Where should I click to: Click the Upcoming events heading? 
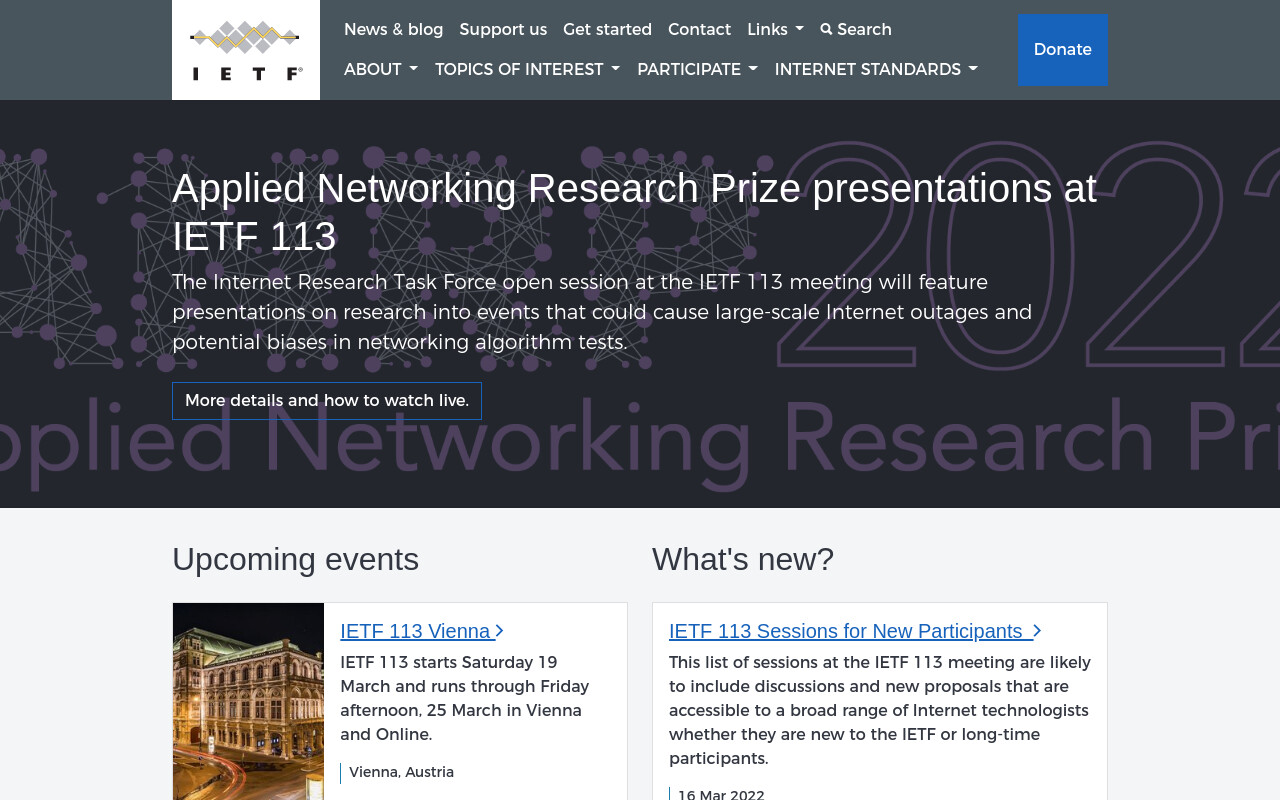295,559
